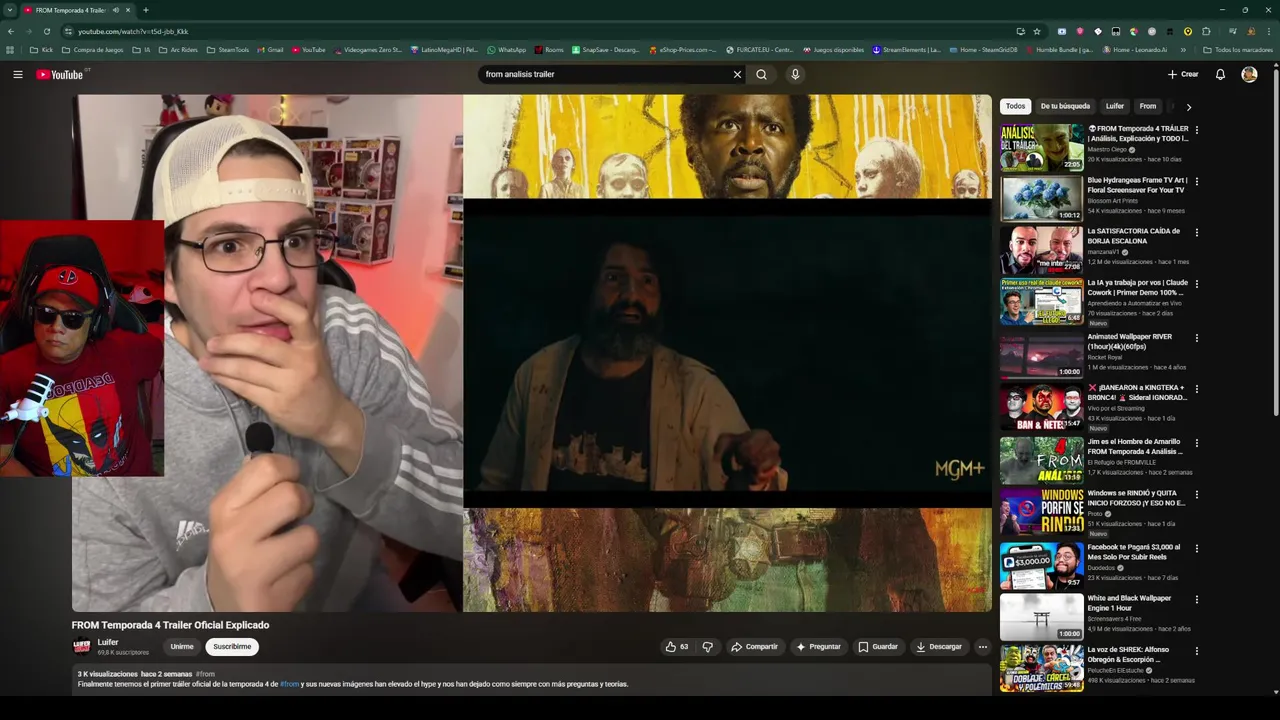Viewport: 1280px width, 720px height.
Task: Clear the search box with the X icon
Action: coord(737,74)
